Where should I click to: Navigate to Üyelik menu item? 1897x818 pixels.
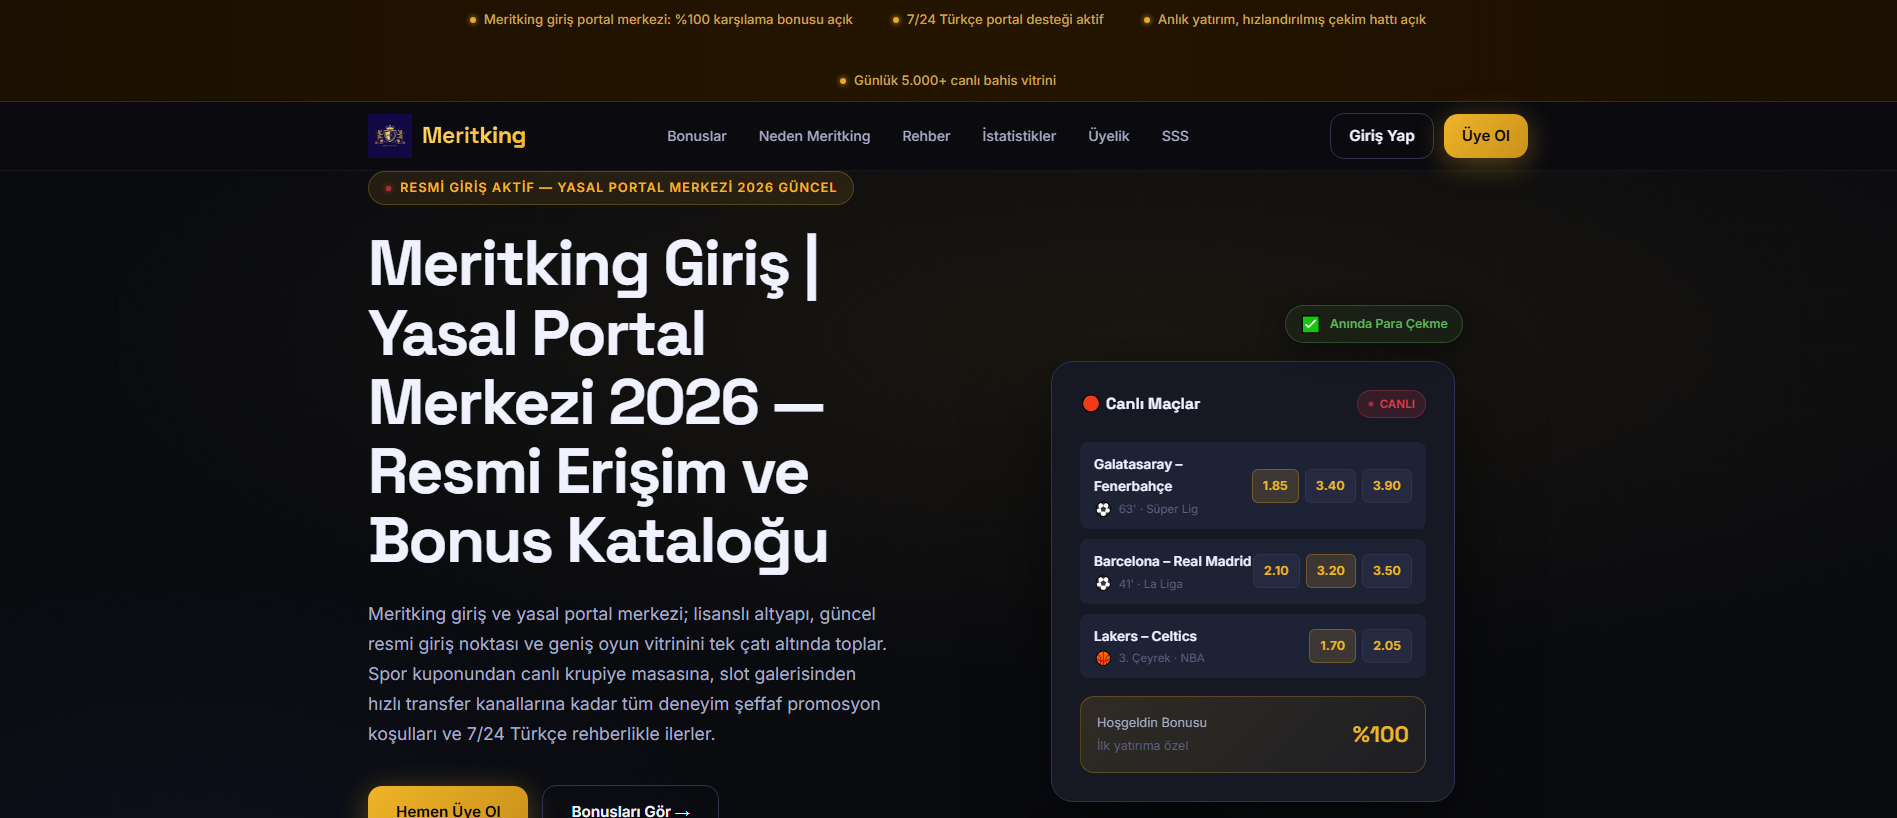click(x=1109, y=136)
